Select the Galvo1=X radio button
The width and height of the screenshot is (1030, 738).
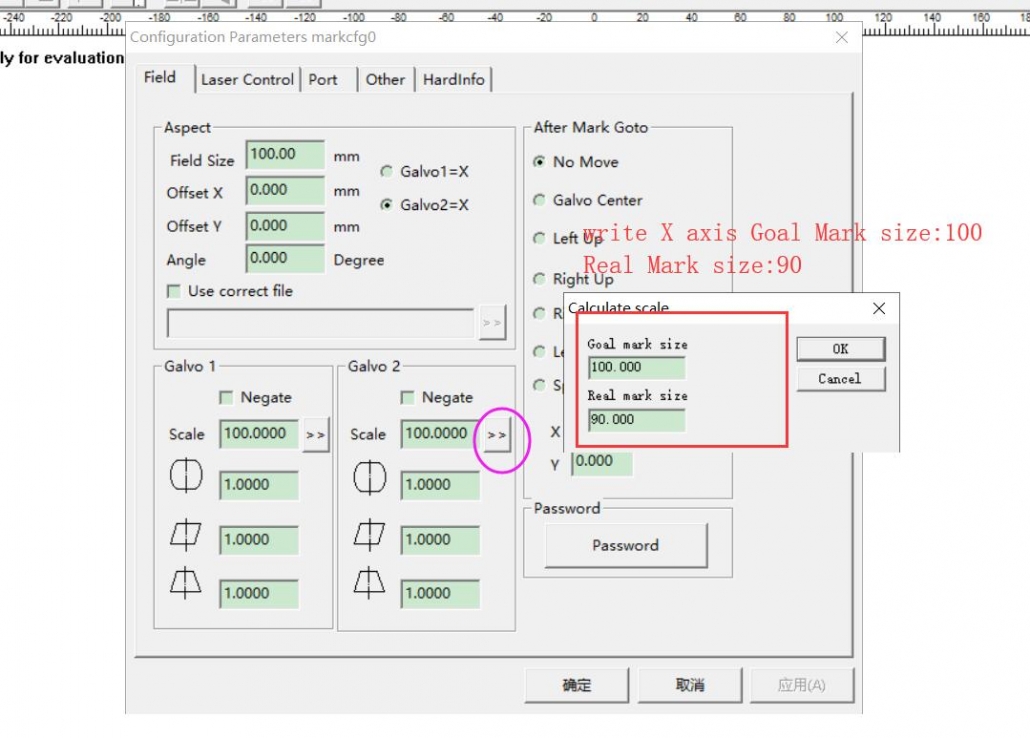pyautogui.click(x=385, y=171)
